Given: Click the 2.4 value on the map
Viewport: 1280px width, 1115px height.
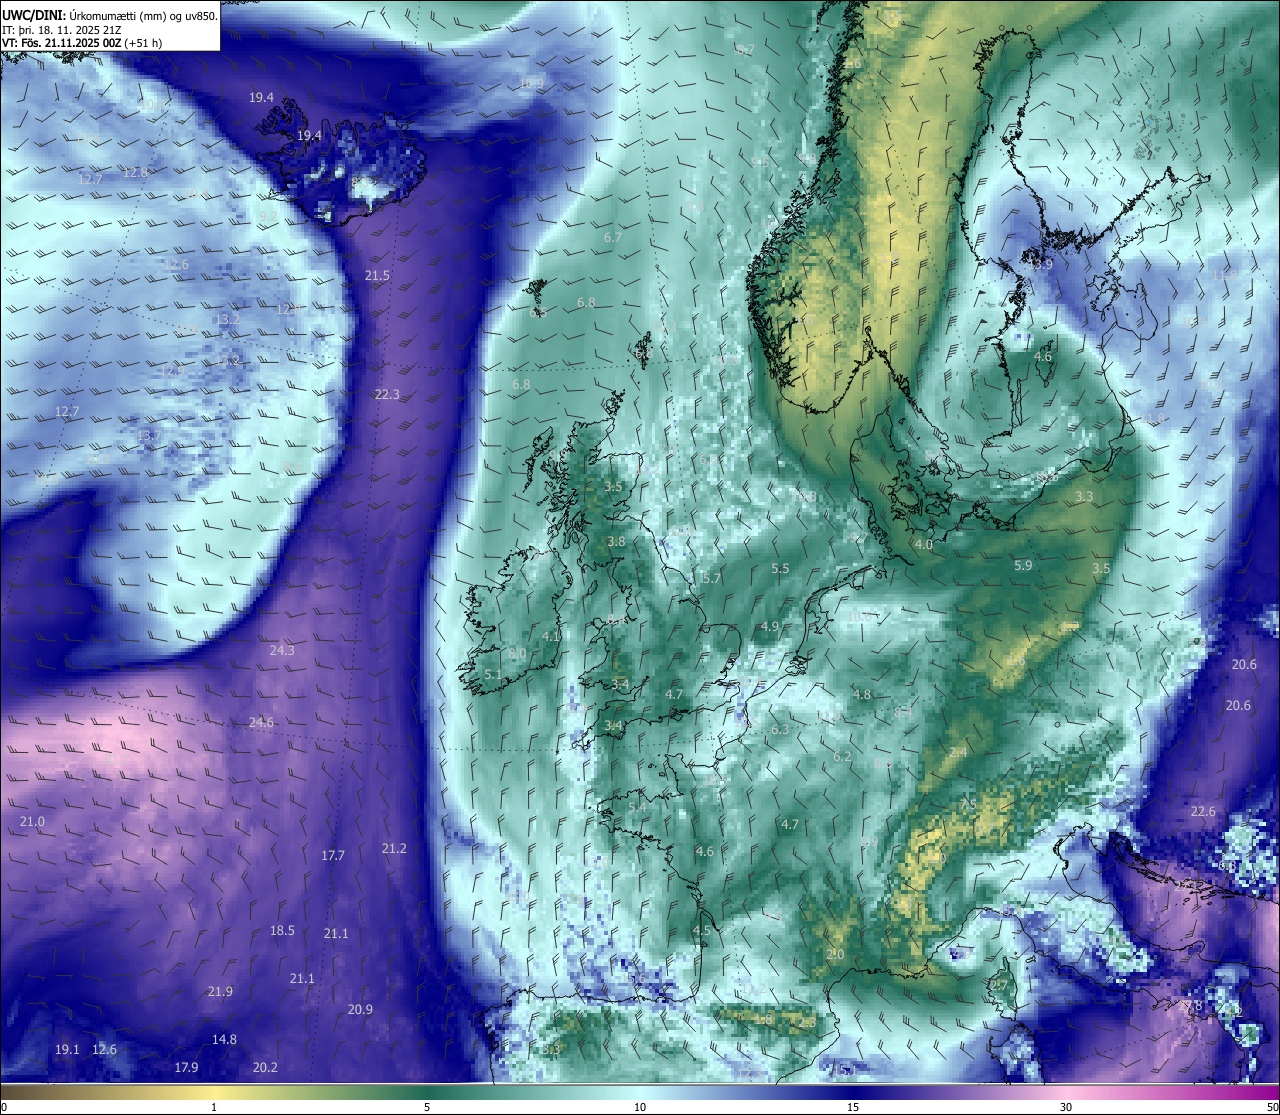Looking at the screenshot, I should point(958,752).
